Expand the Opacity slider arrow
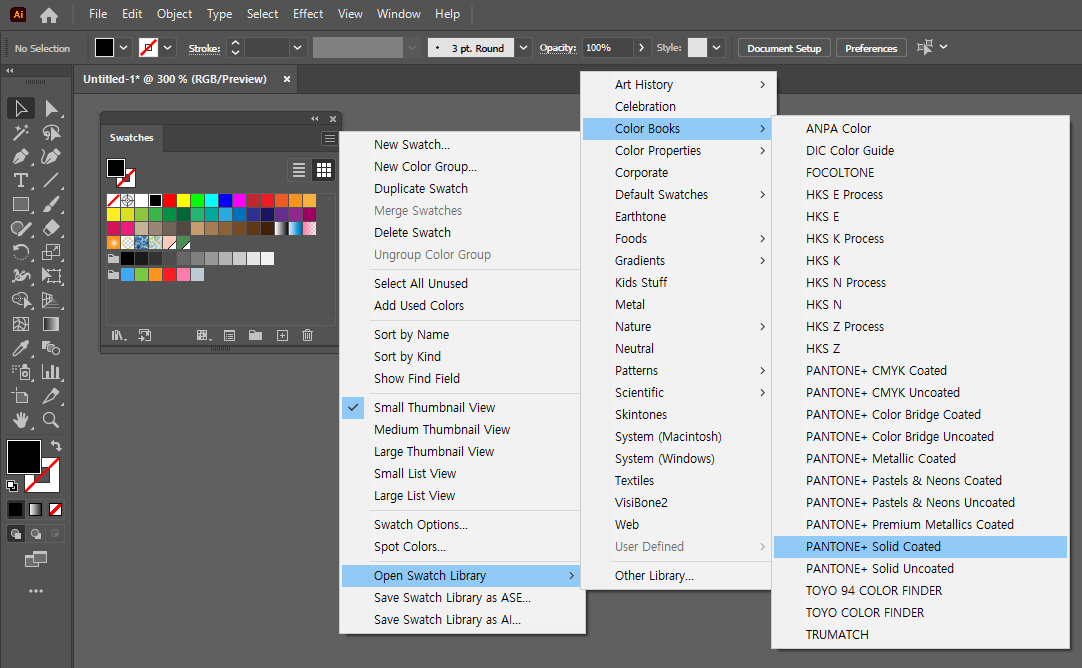 coord(642,48)
